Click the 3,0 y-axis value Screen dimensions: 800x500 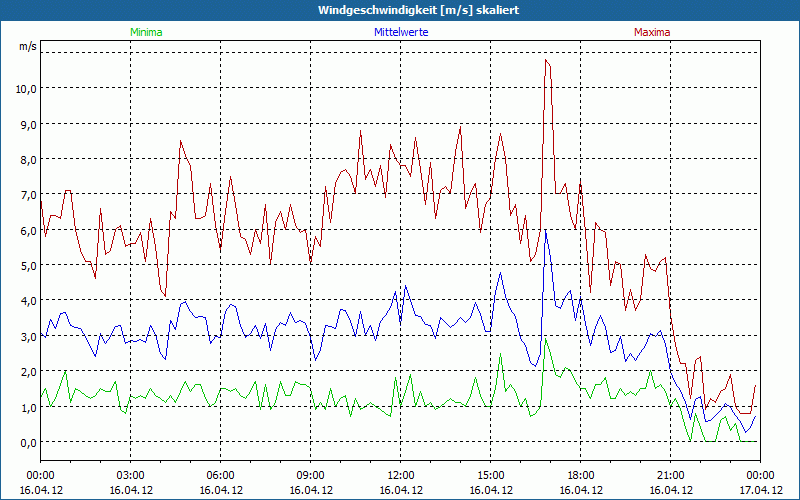[x=29, y=336]
